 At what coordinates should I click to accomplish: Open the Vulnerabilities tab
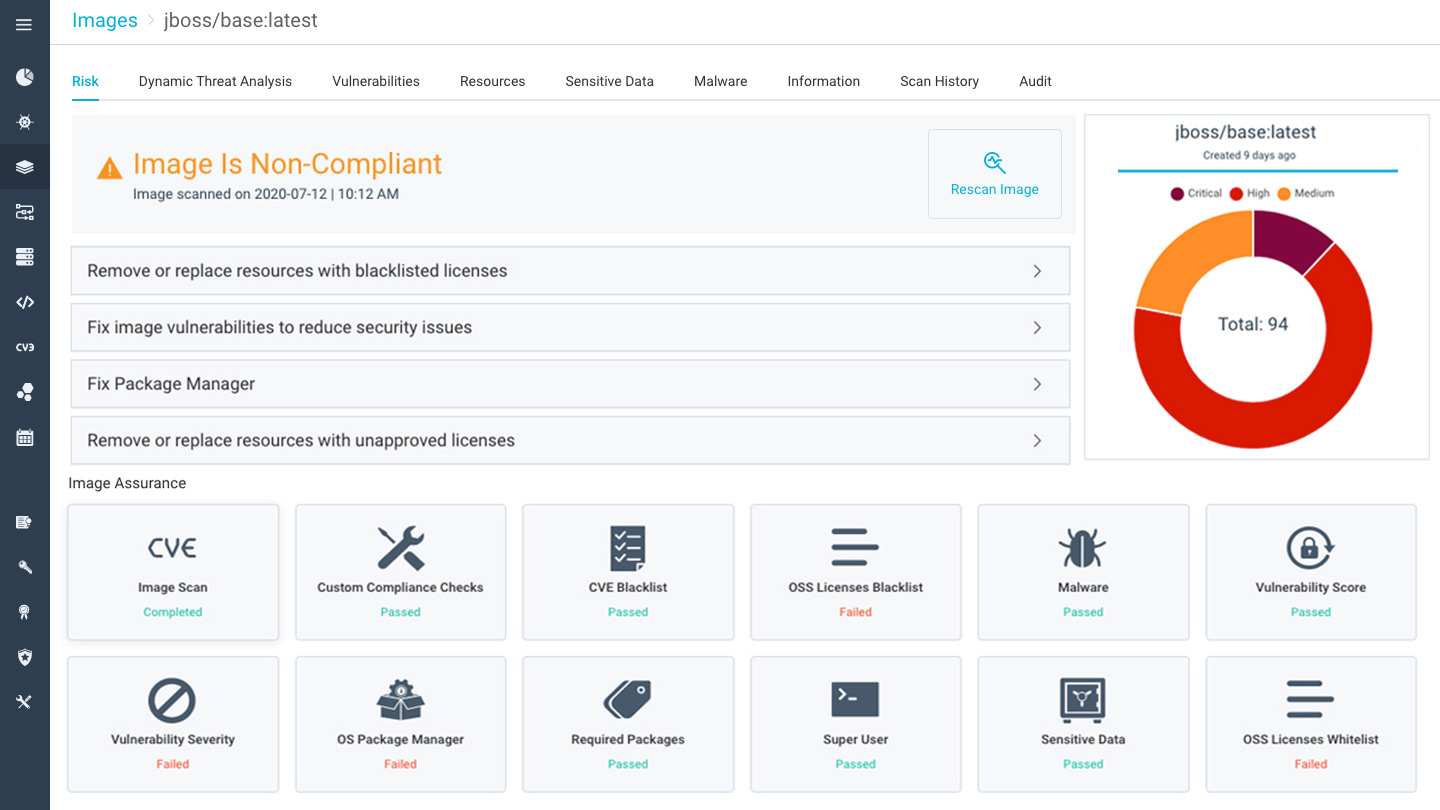pos(376,81)
